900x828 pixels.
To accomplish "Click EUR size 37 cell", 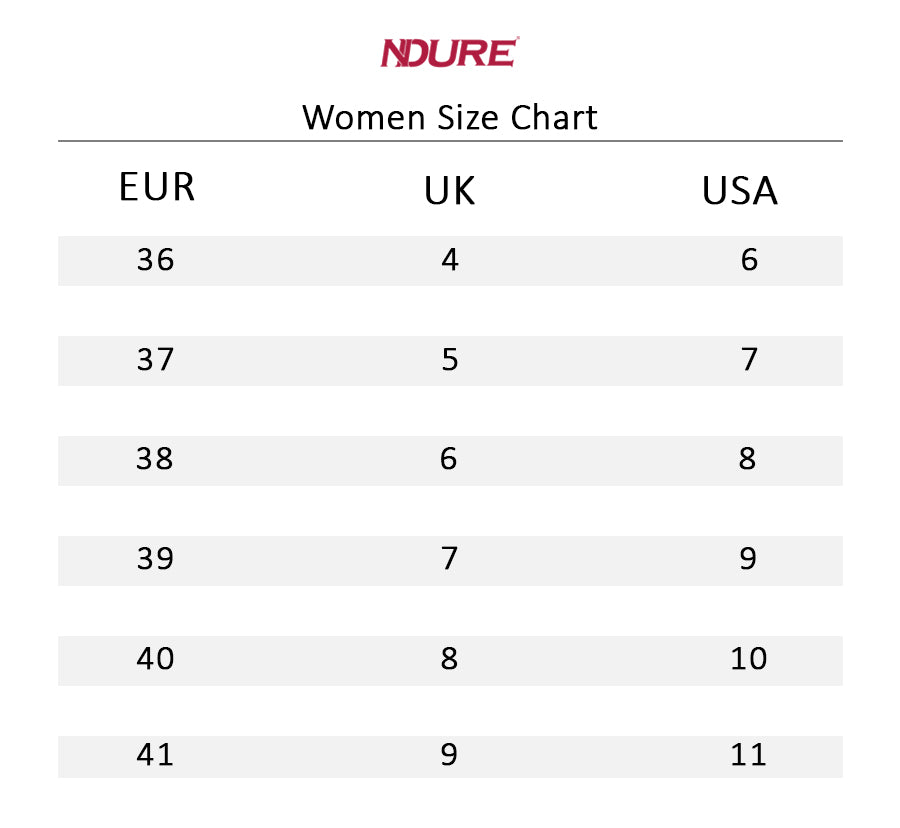I will coord(155,360).
